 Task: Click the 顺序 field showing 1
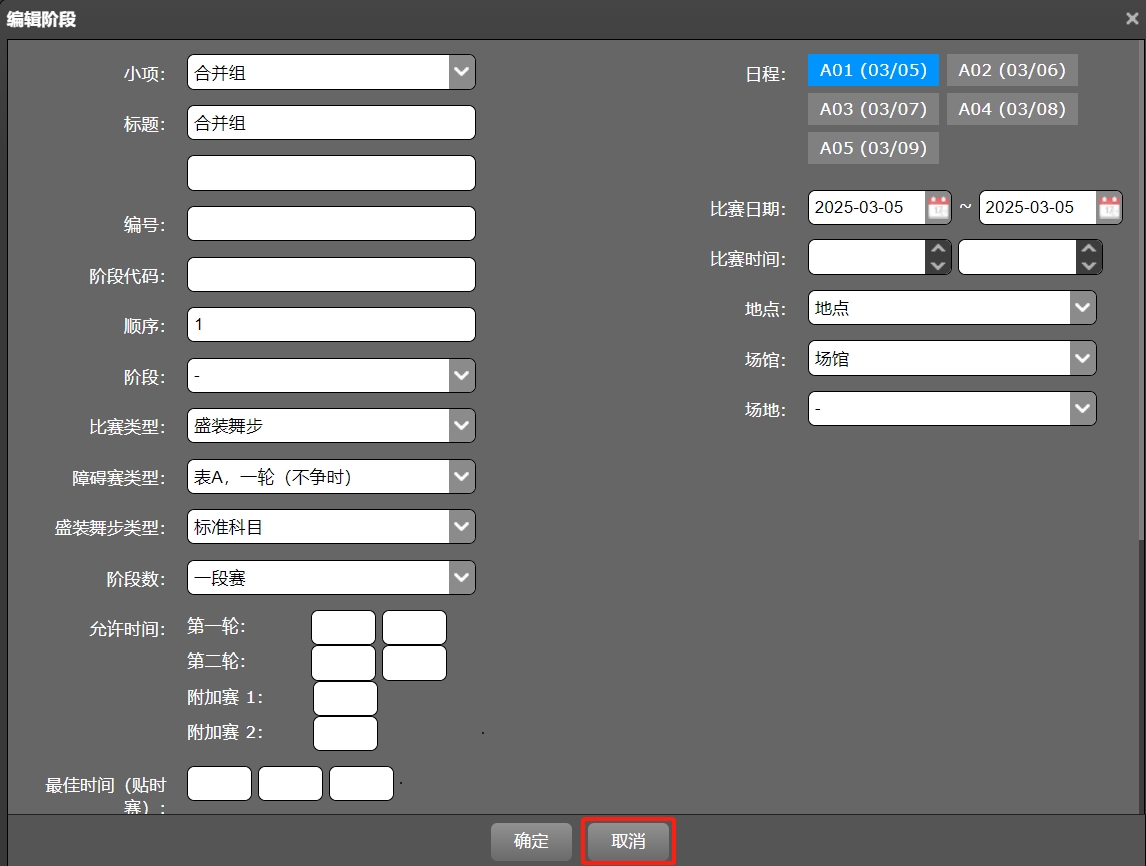(x=330, y=324)
